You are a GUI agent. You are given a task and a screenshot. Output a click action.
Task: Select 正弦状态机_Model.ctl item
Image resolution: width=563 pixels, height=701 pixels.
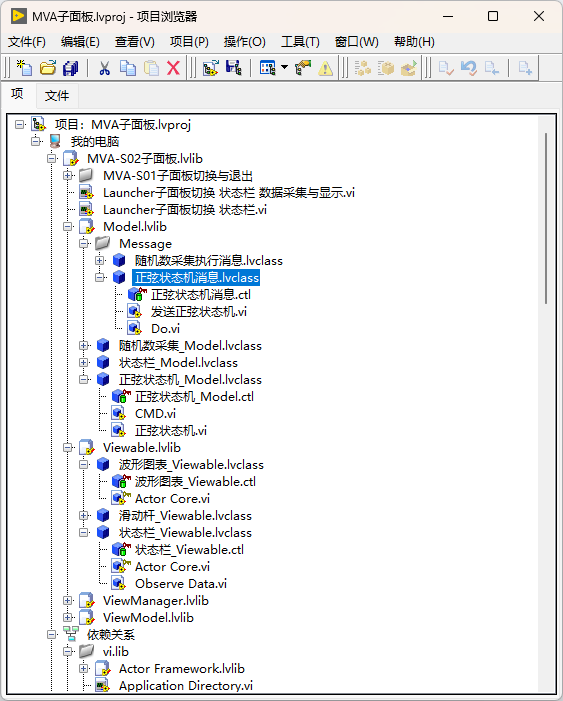194,396
